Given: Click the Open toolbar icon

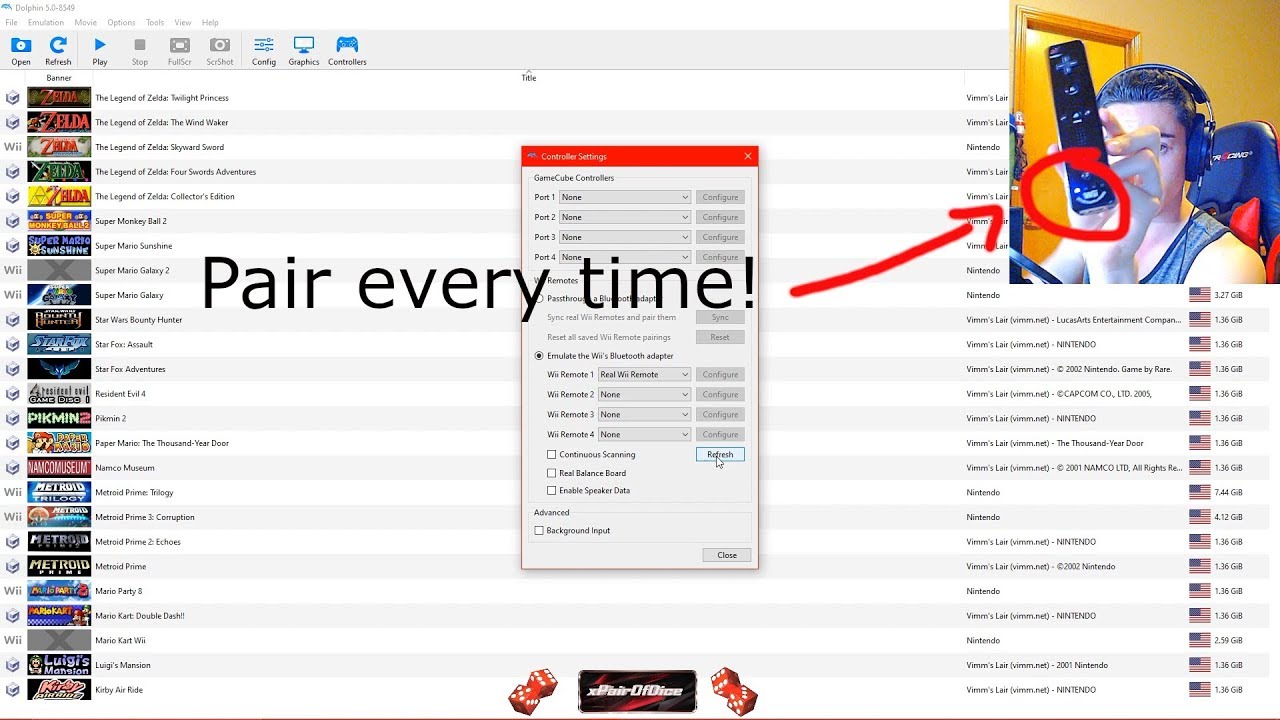Looking at the screenshot, I should pyautogui.click(x=21, y=50).
